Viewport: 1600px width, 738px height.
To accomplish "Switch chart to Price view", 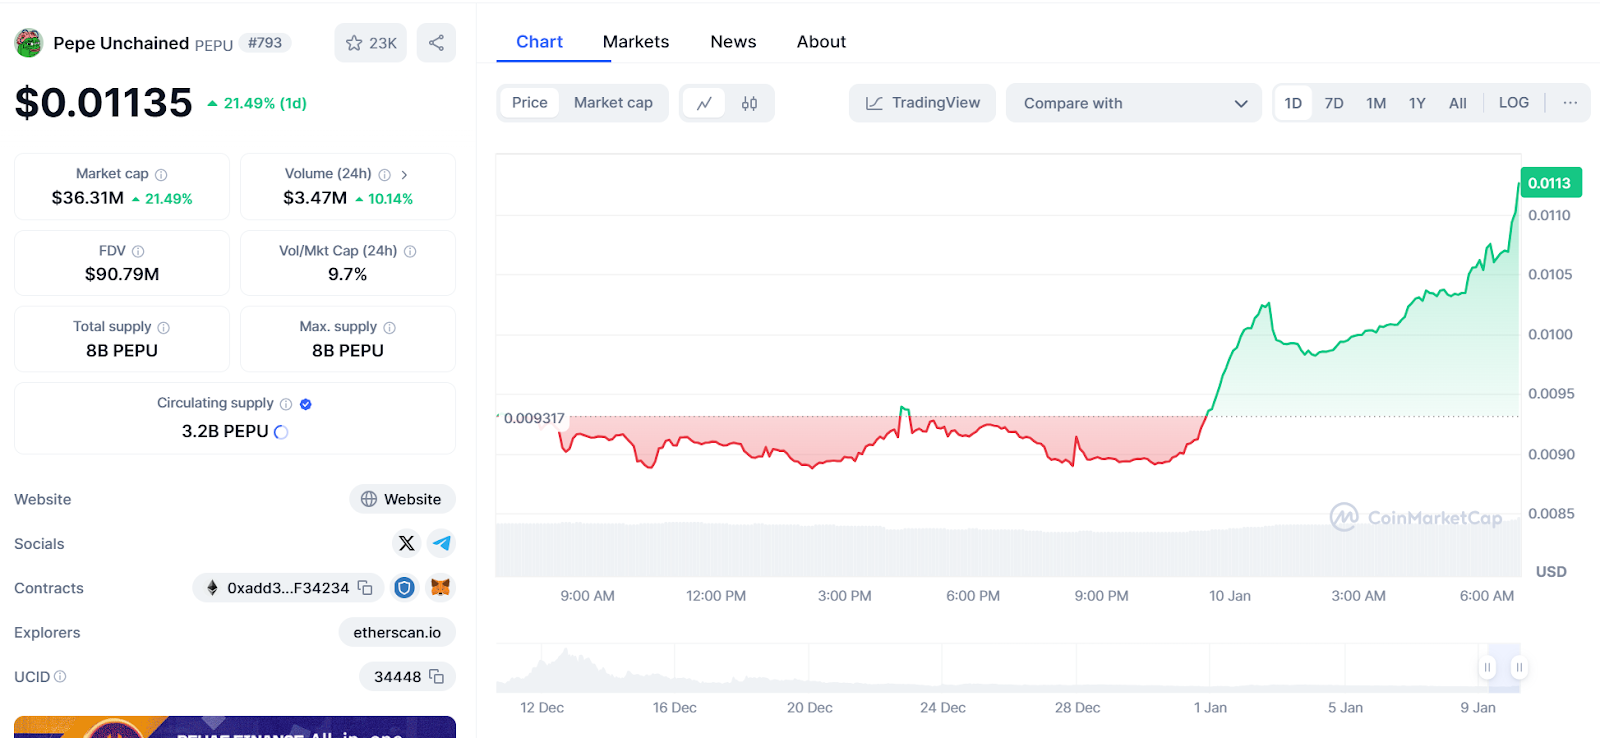I will (530, 103).
